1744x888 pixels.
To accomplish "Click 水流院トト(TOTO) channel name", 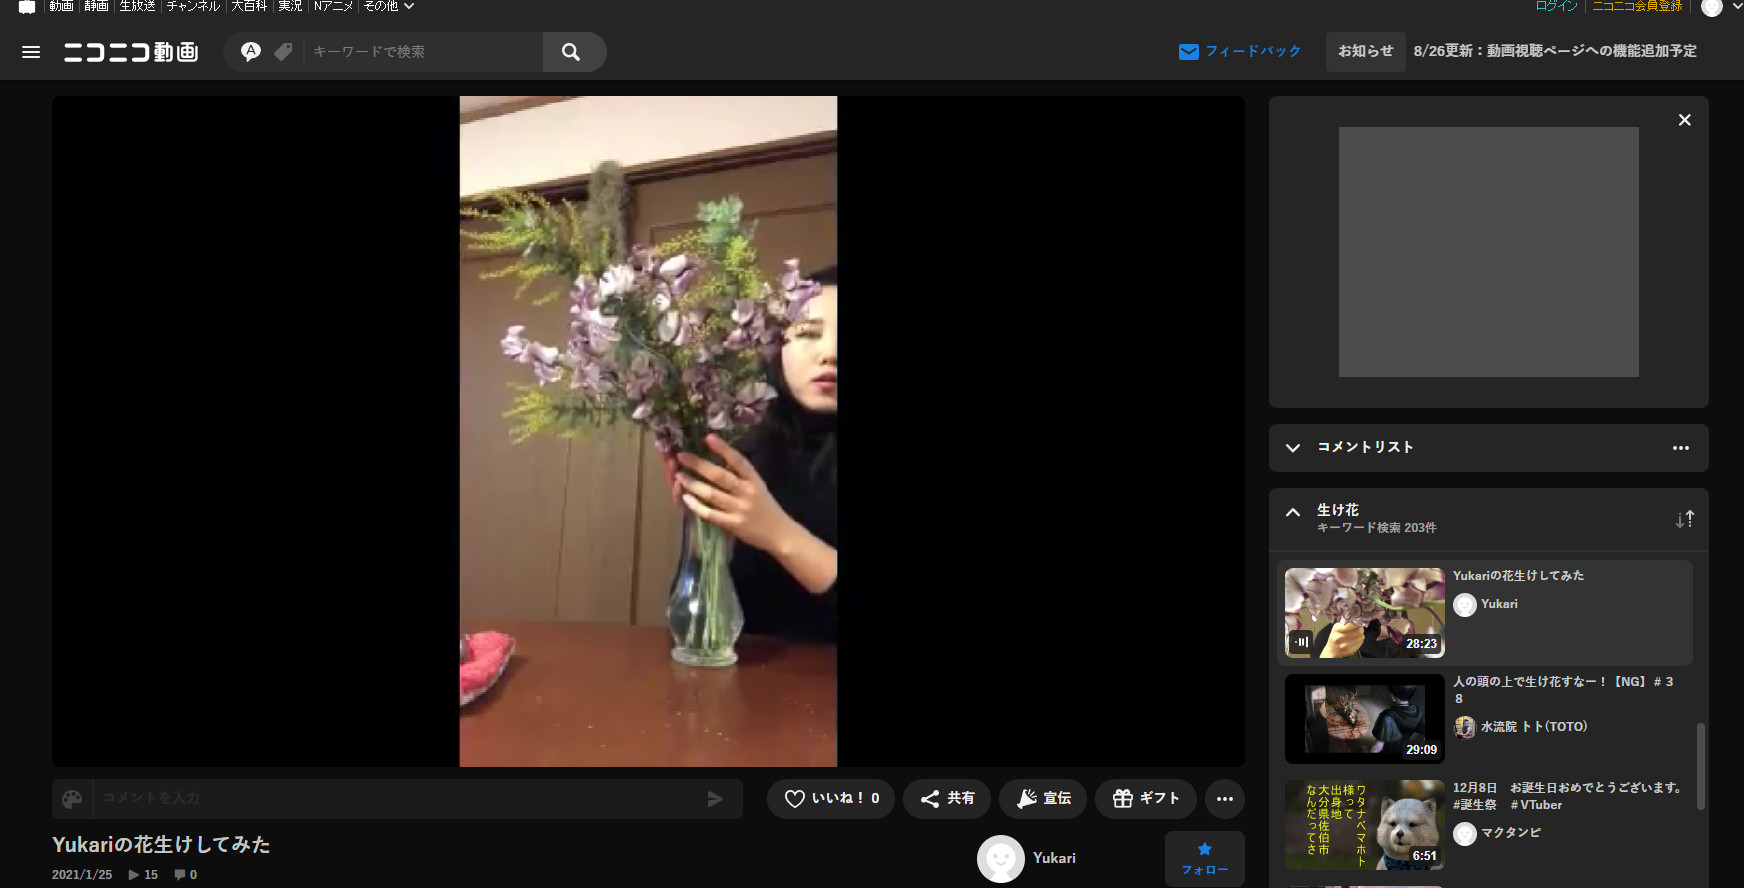I will point(1534,727).
